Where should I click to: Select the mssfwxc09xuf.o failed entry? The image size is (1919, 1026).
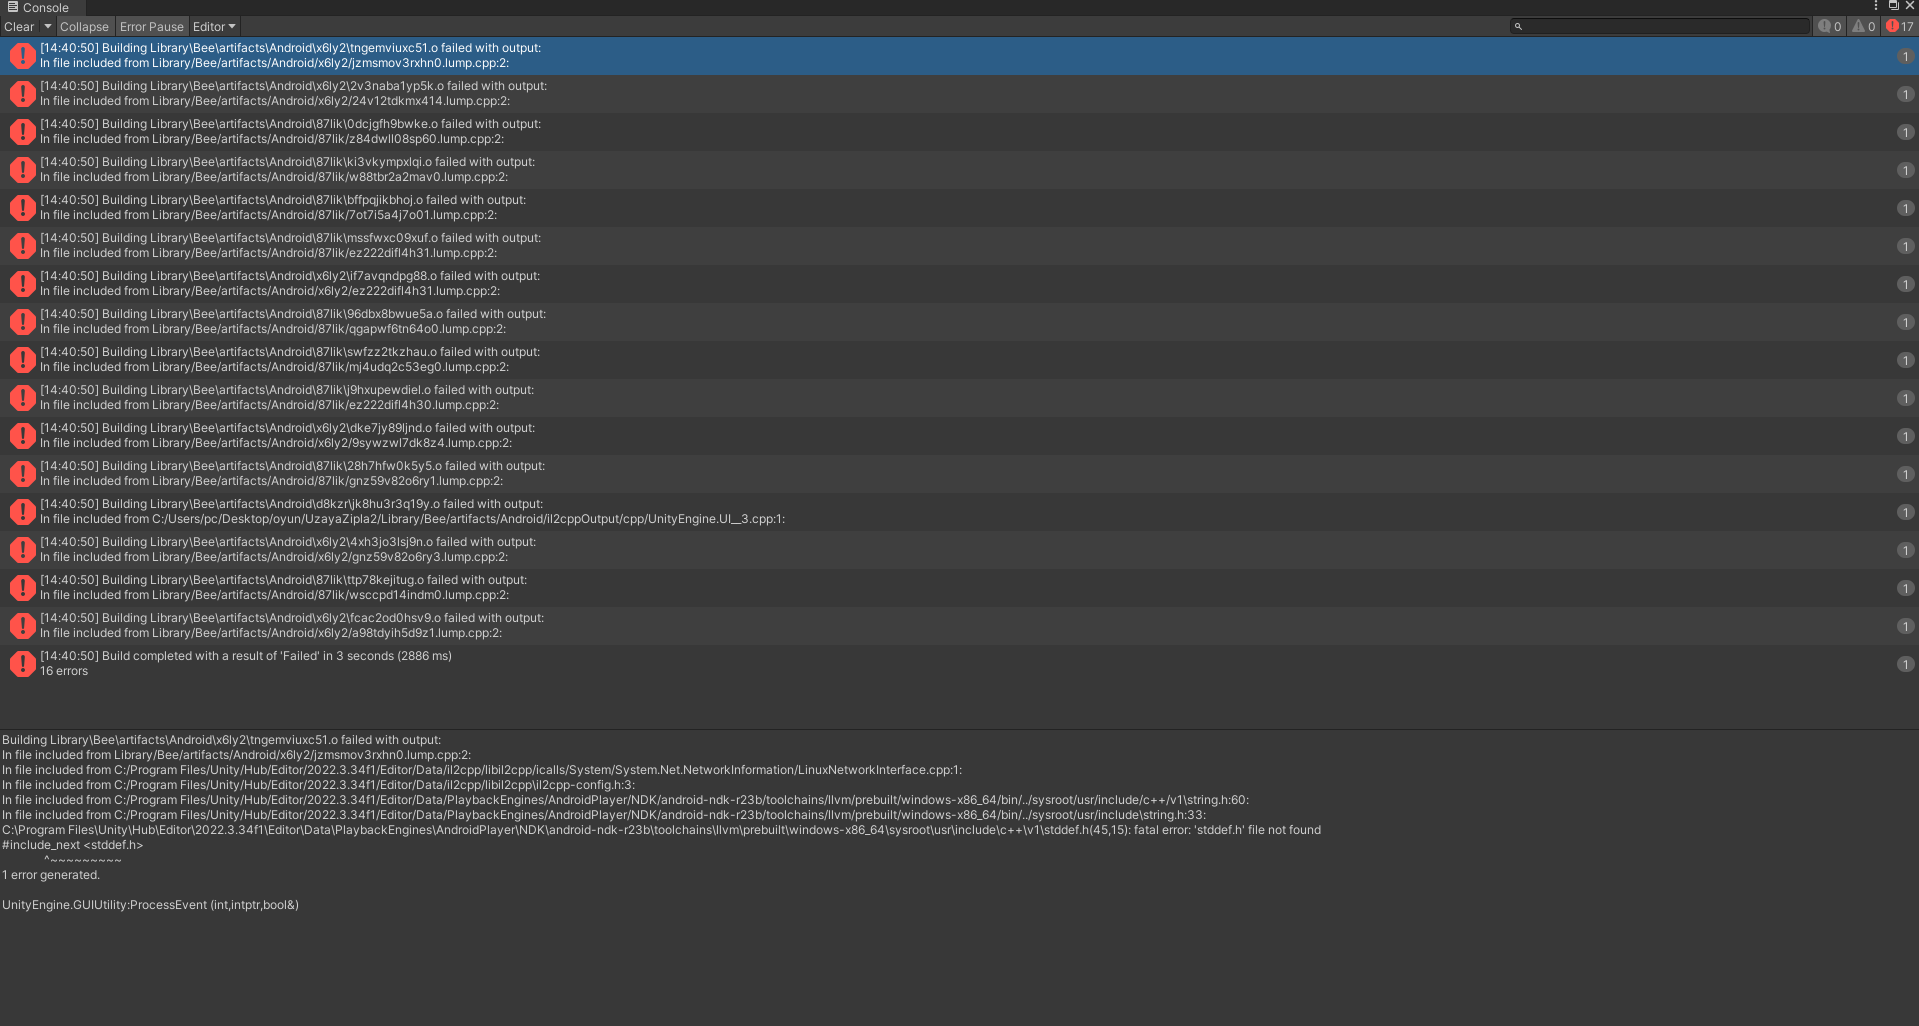pos(959,246)
